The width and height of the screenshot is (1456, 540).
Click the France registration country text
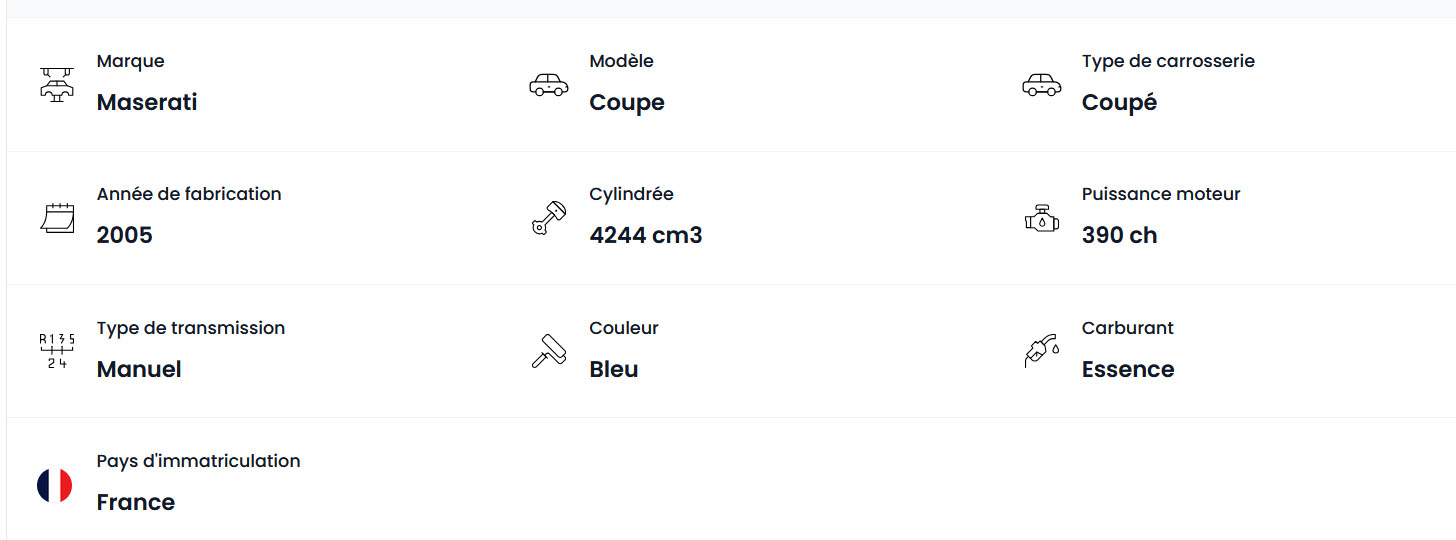pyautogui.click(x=136, y=502)
